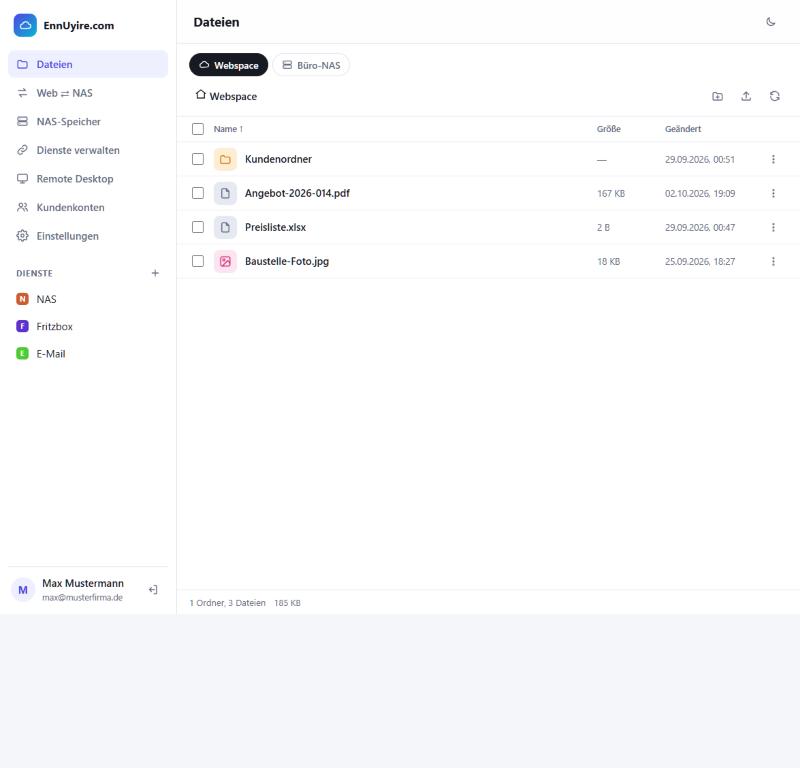Click the purple Fritzbox service badge
The width and height of the screenshot is (800, 768).
[x=22, y=326]
